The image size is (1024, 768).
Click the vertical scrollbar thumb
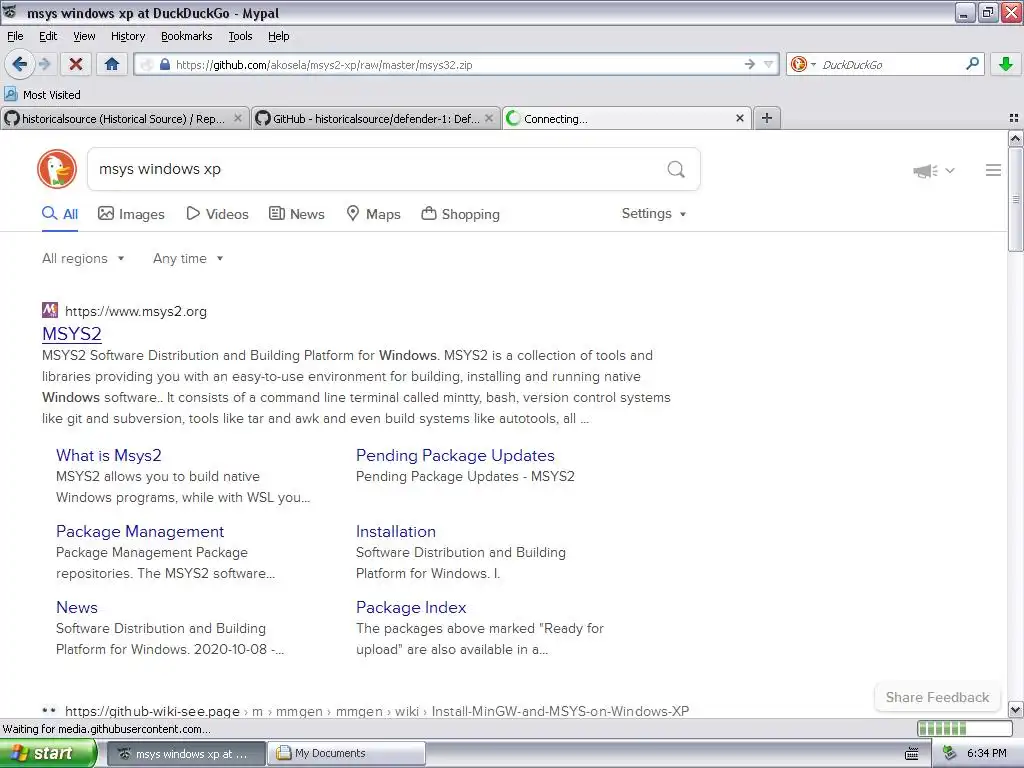pos(1016,199)
